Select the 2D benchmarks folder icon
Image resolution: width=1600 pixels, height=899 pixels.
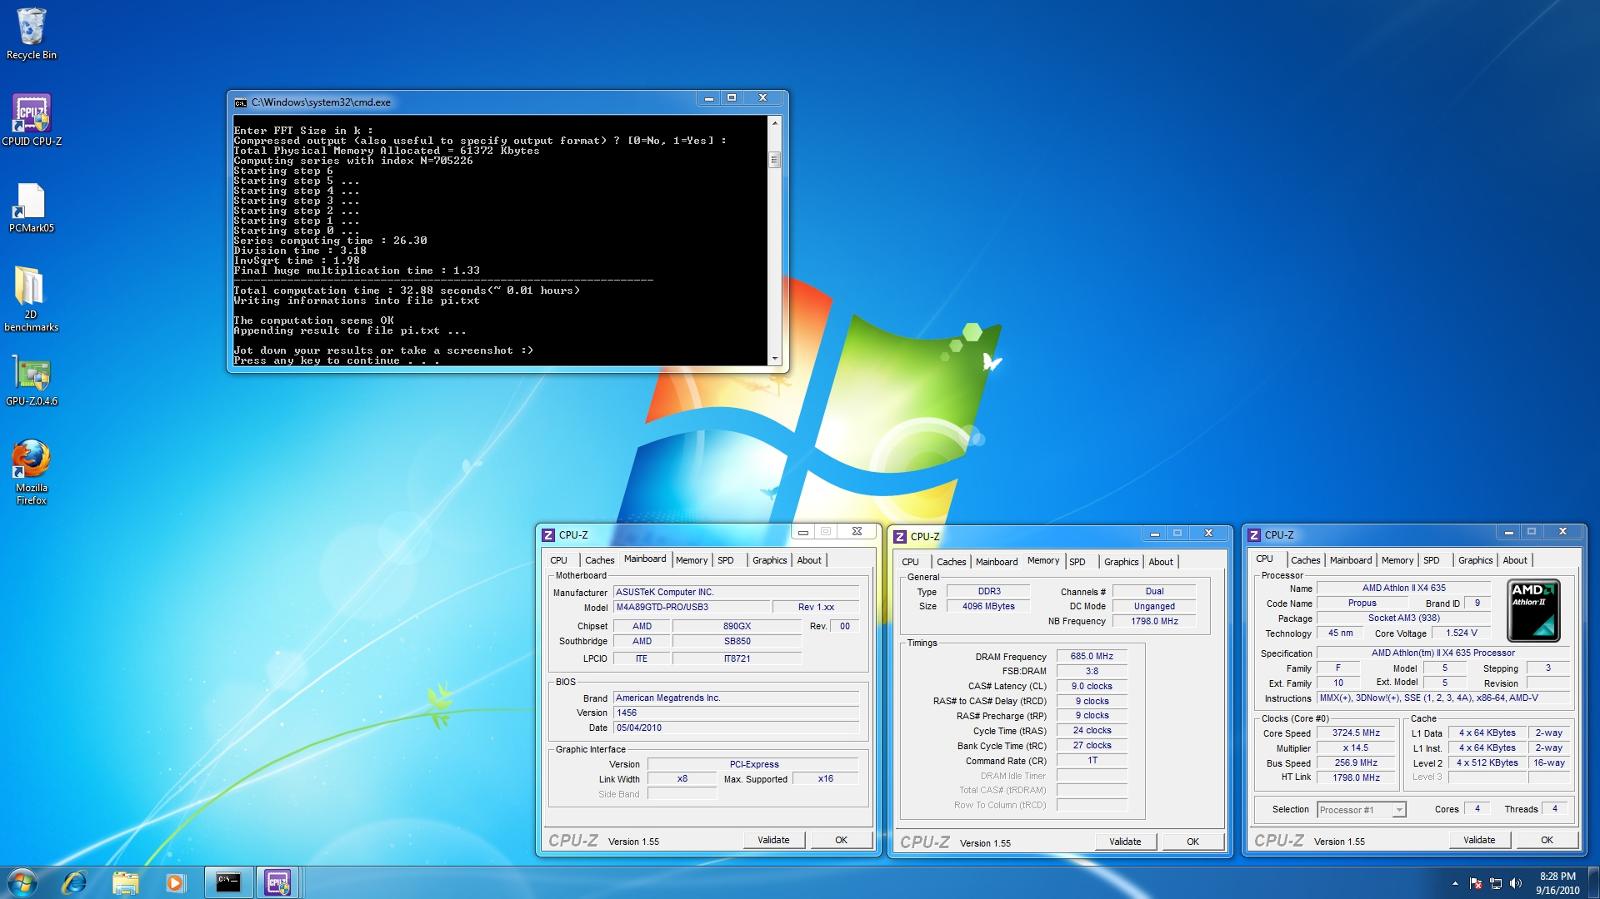pos(31,299)
